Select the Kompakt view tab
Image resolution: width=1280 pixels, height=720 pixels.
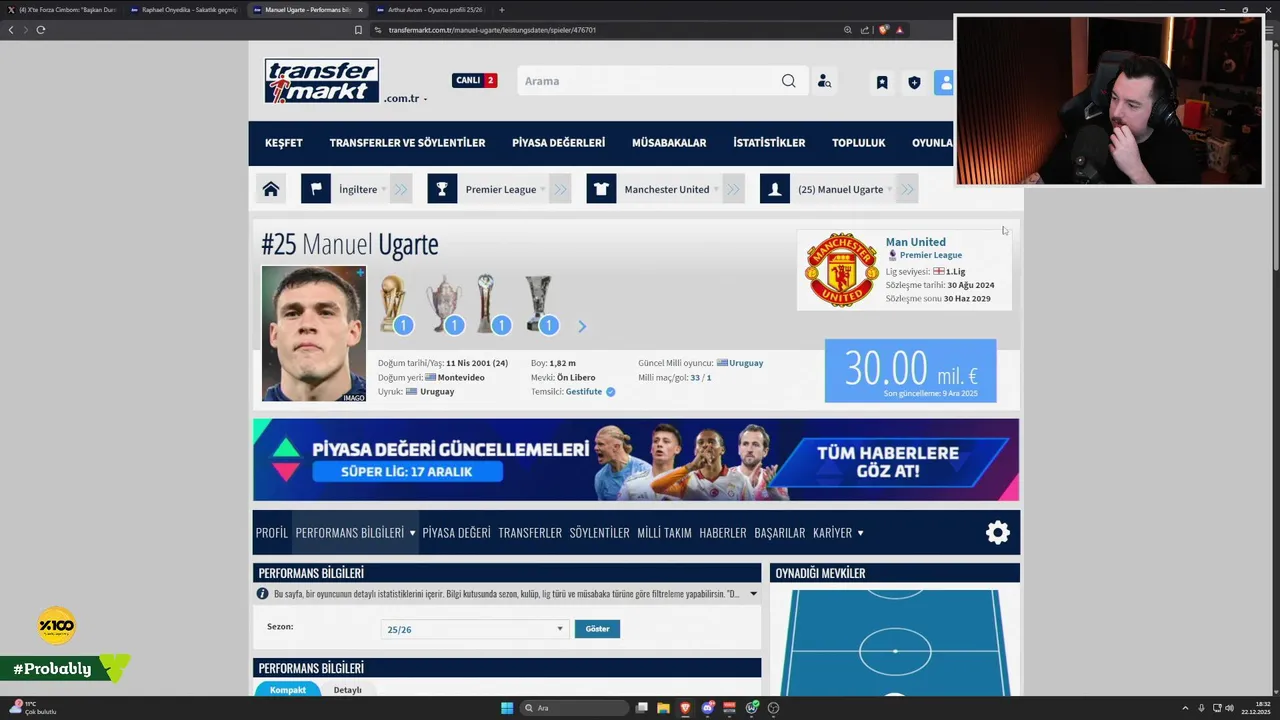[x=288, y=690]
